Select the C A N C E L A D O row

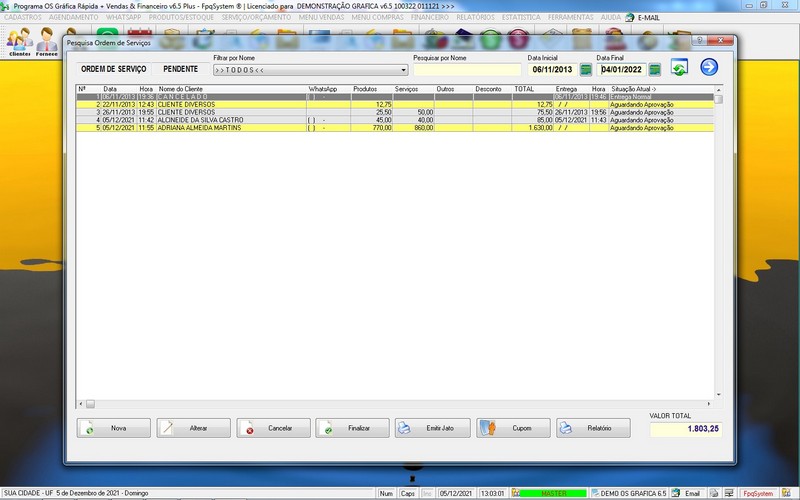[x=395, y=96]
